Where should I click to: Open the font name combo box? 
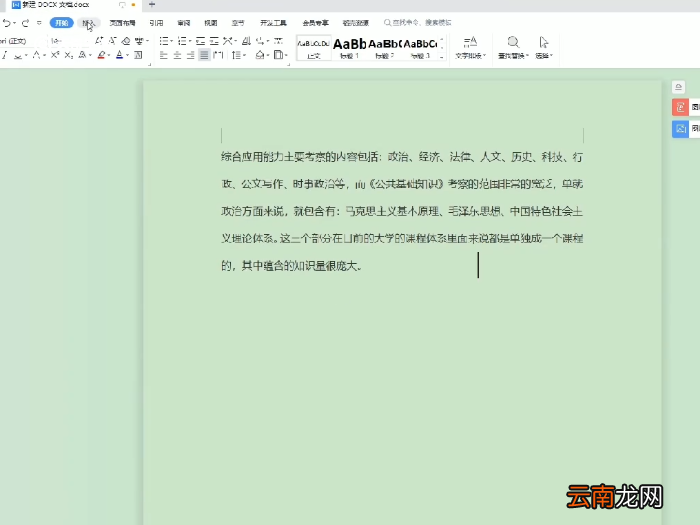(21, 41)
